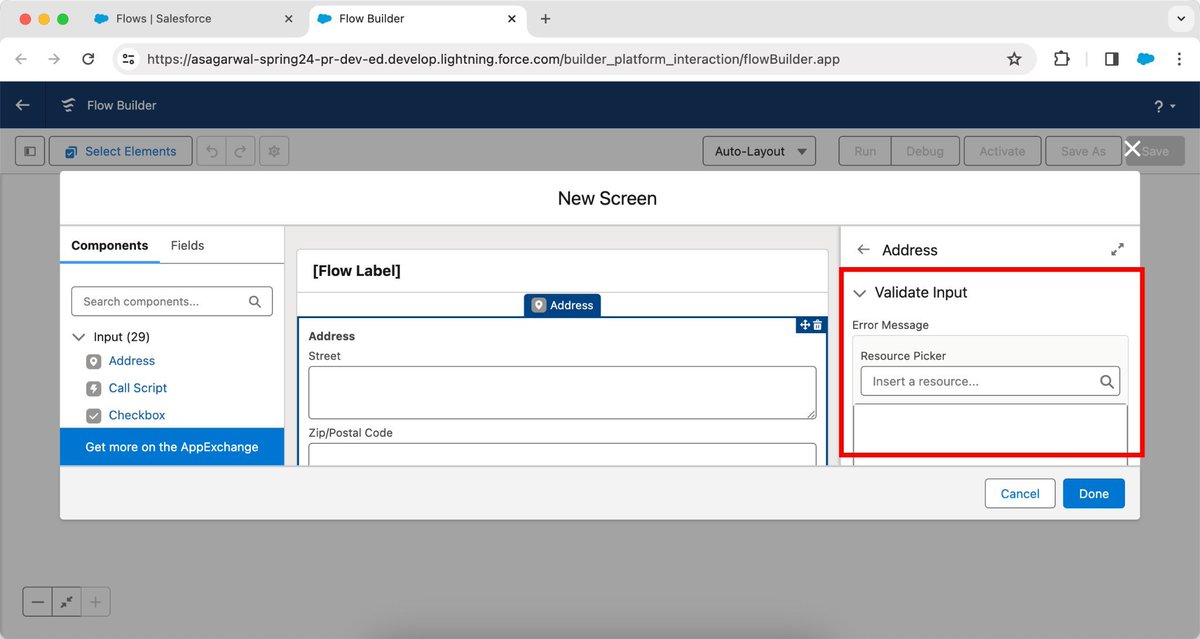Click the move icon on Address component
This screenshot has width=1200, height=639.
804,325
